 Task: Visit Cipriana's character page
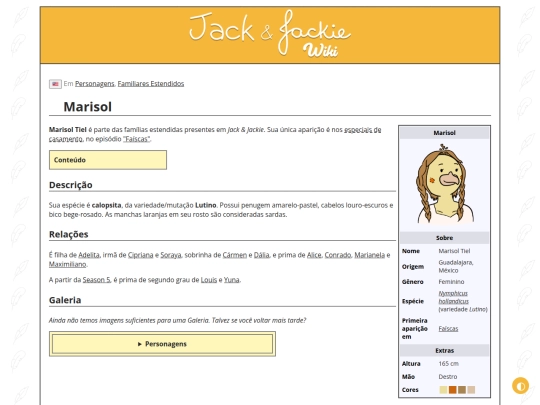(141, 255)
